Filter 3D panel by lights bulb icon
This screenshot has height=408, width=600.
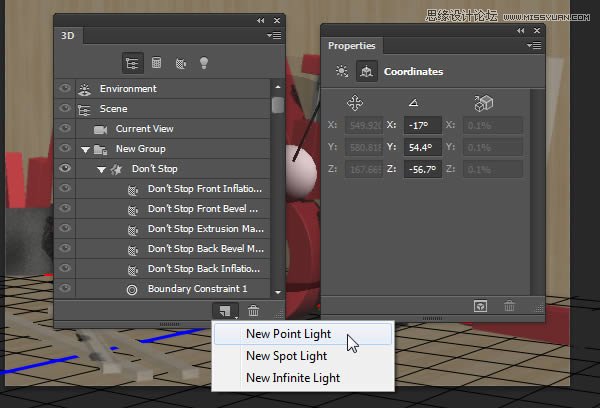tap(204, 63)
